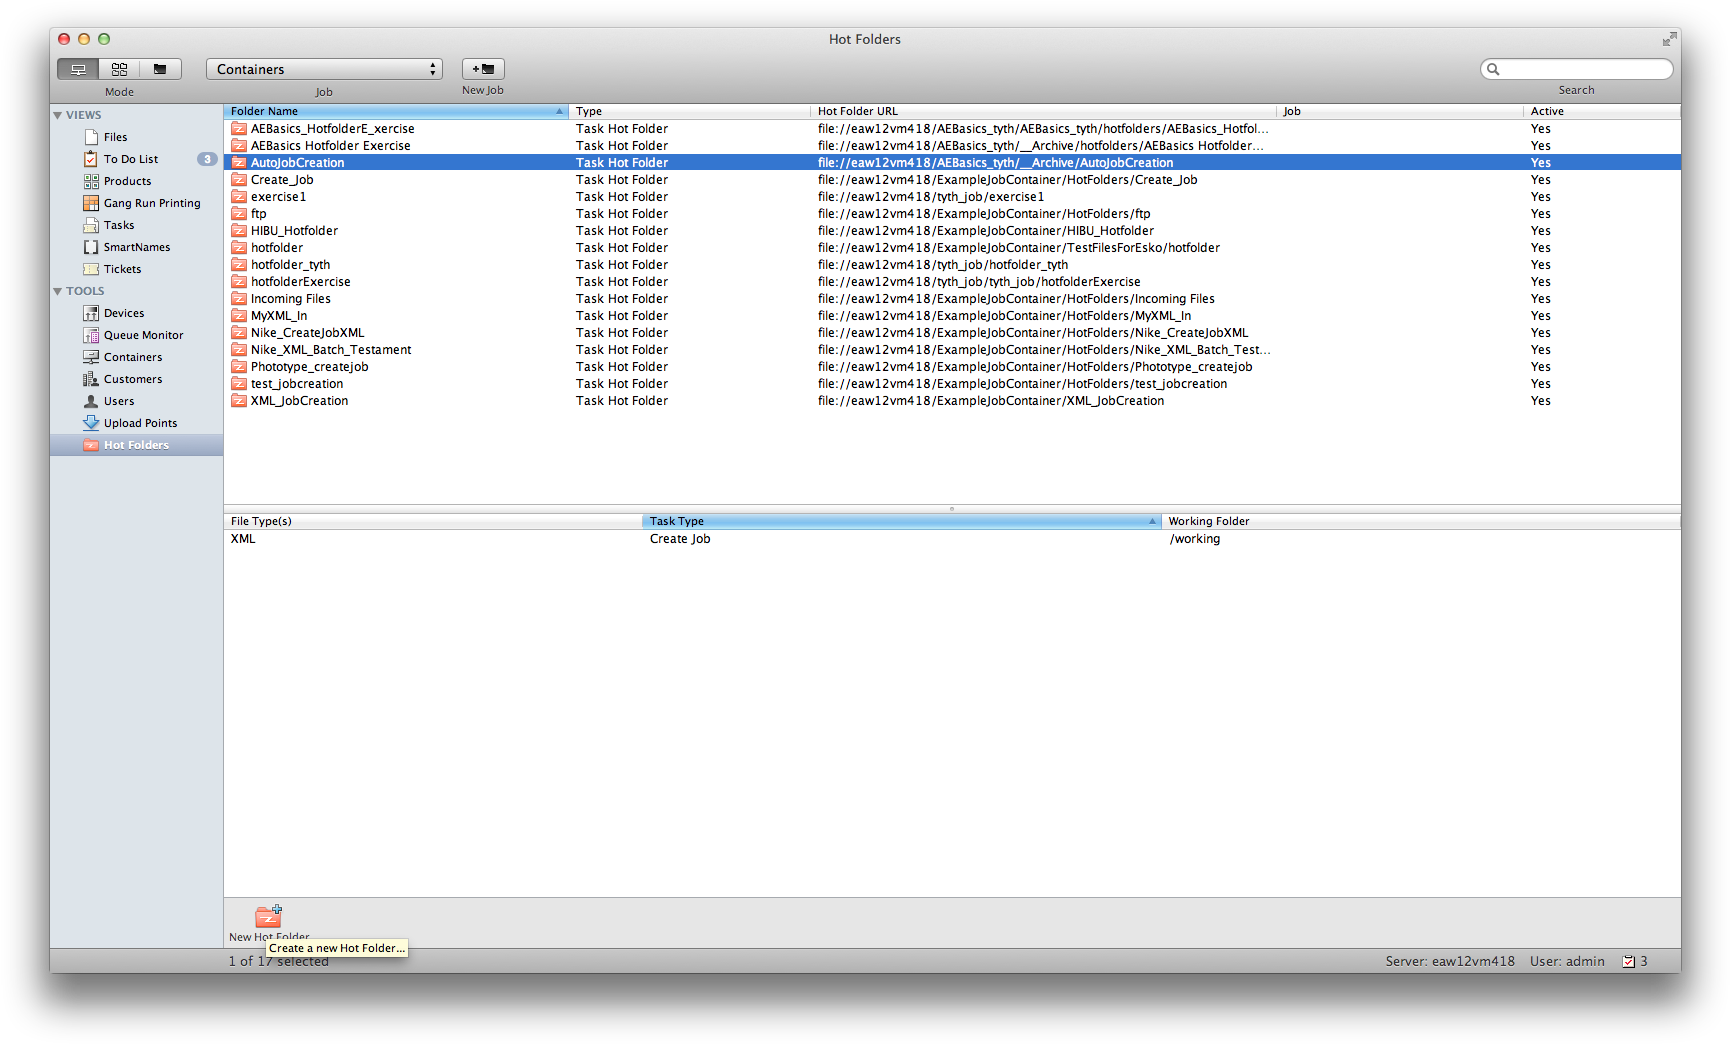This screenshot has width=1730, height=1044.
Task: Open the Containers job dropdown
Action: 324,69
